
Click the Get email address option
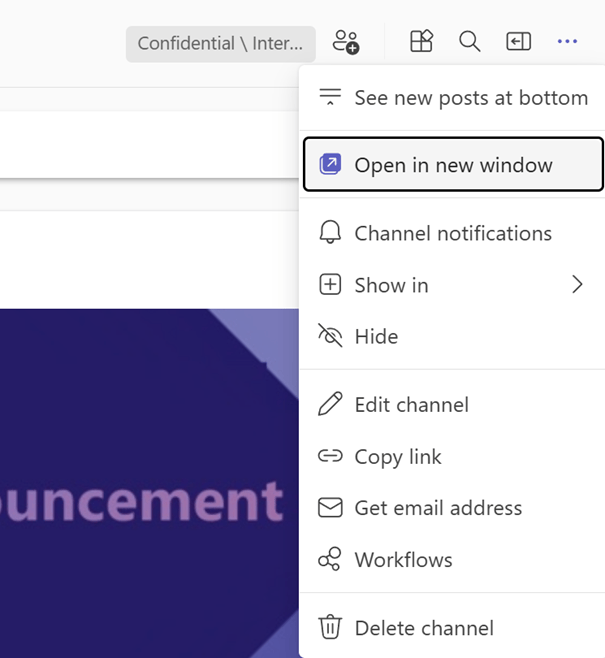438,508
